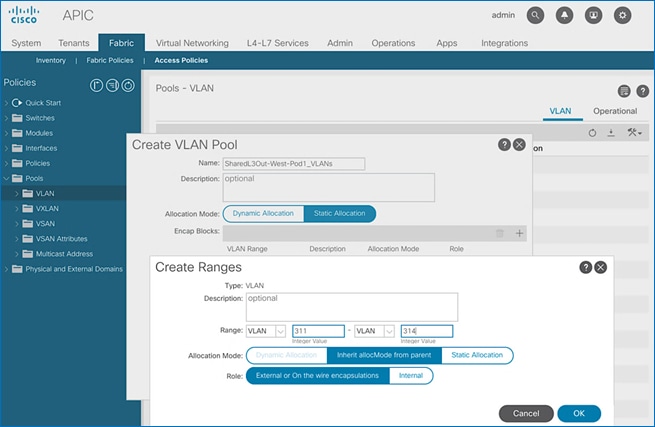This screenshot has width=655, height=427.
Task: Close the Create Ranges dialog
Action: point(601,267)
